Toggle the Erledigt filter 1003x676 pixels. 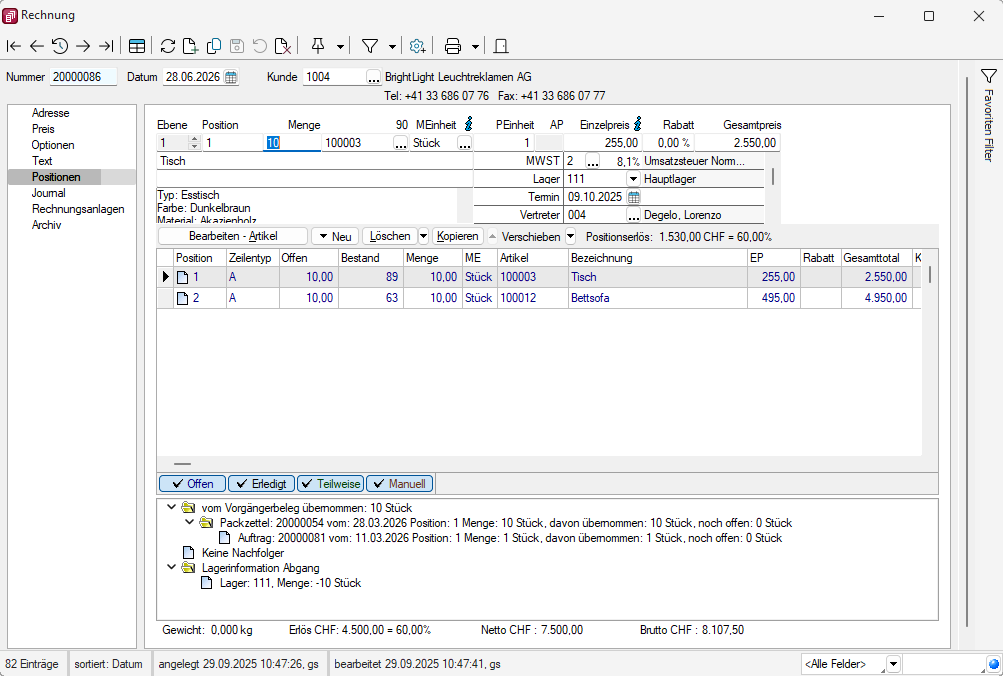point(261,484)
